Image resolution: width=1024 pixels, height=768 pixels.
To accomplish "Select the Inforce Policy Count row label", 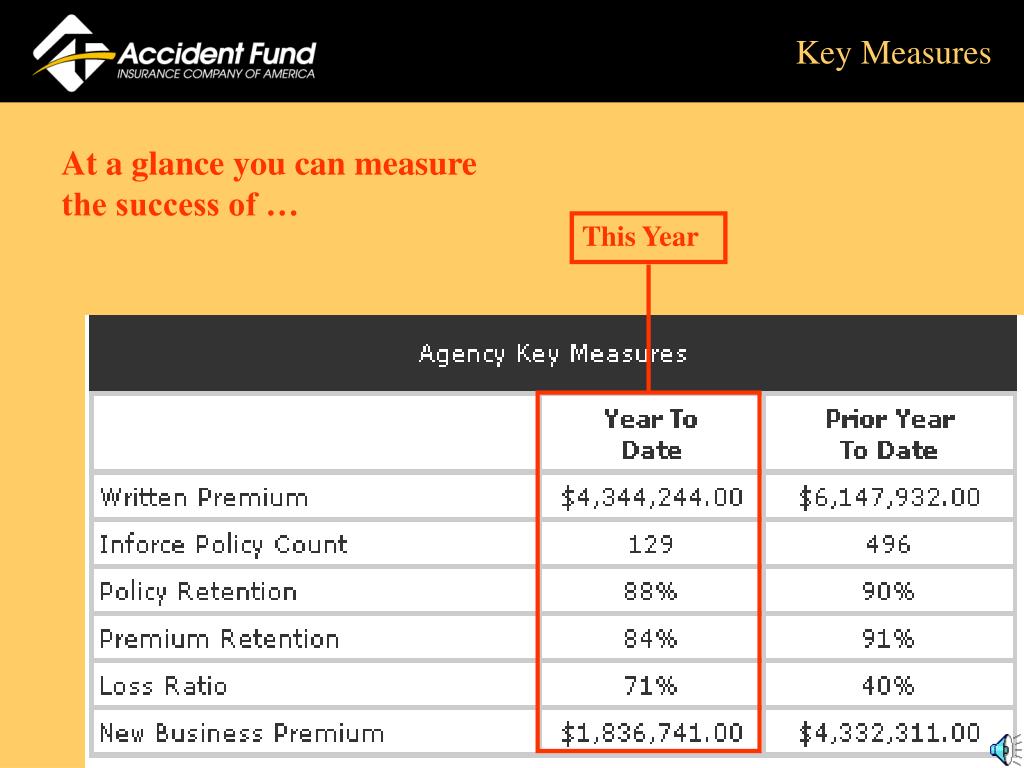I will (x=223, y=544).
